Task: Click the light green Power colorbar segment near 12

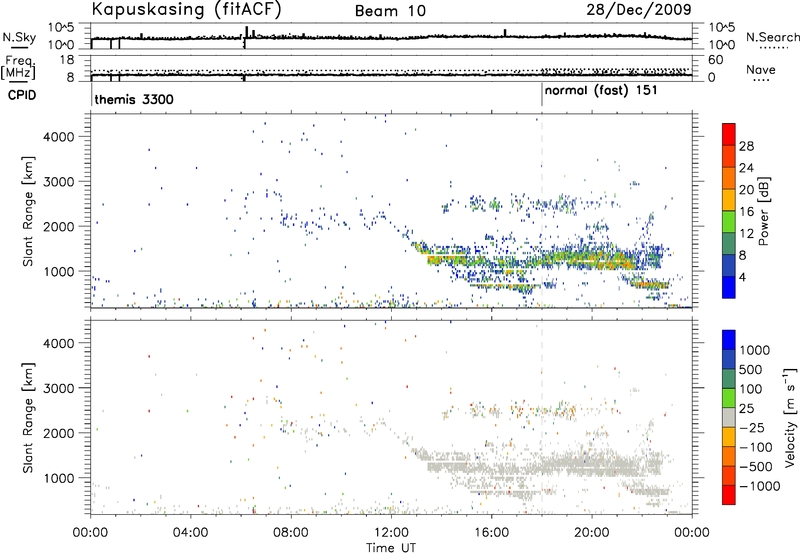Action: 729,221
